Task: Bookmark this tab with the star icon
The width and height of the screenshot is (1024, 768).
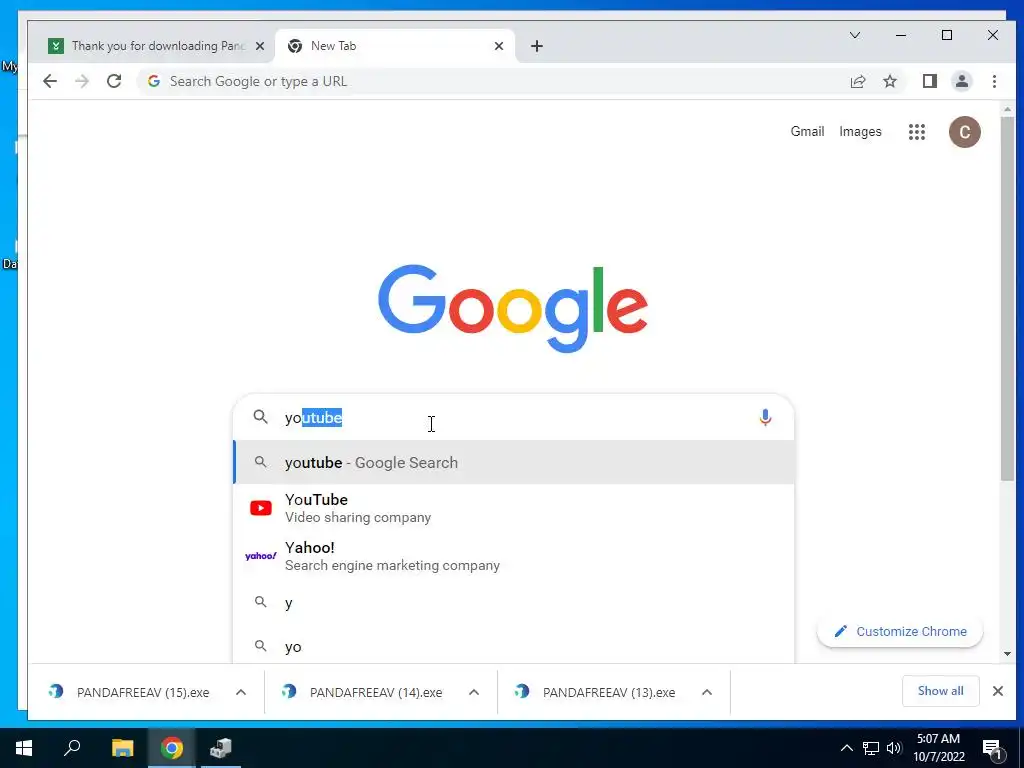Action: pyautogui.click(x=889, y=81)
